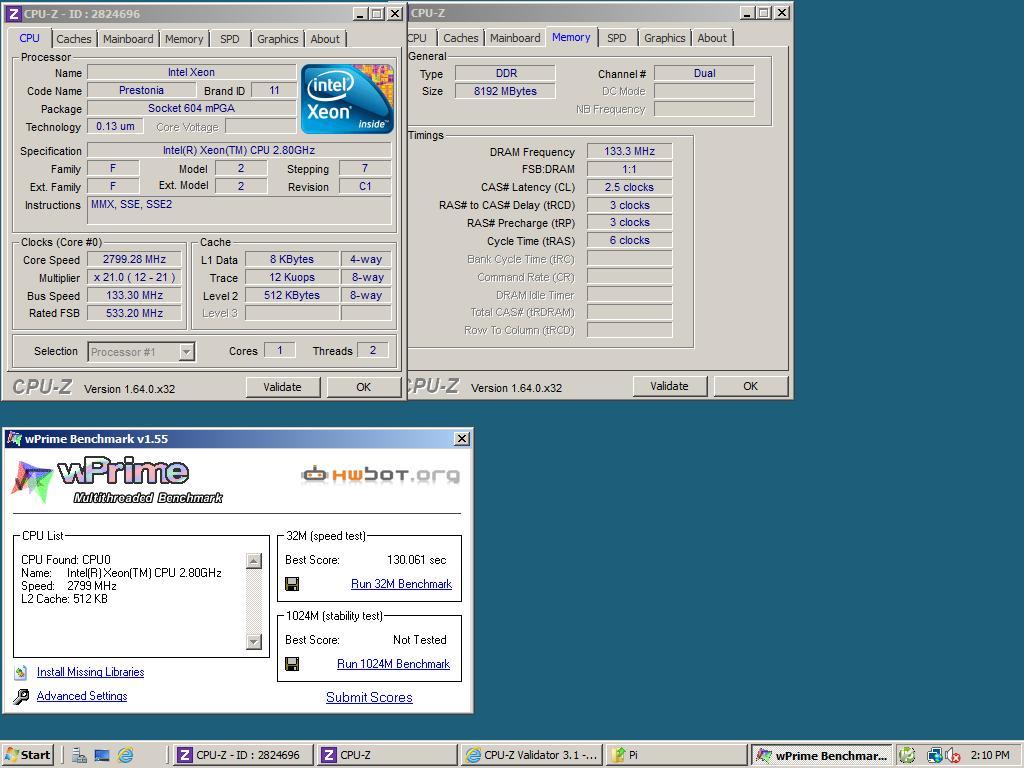Viewport: 1024px width, 768px height.
Task: Click OK in CPU-Z ID window
Action: coord(363,387)
